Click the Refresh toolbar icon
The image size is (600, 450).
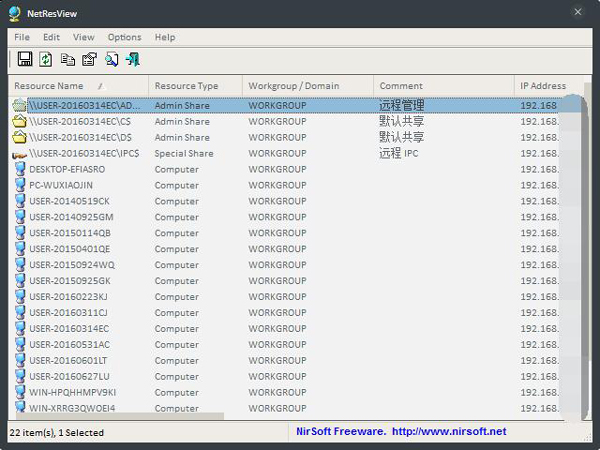46,59
